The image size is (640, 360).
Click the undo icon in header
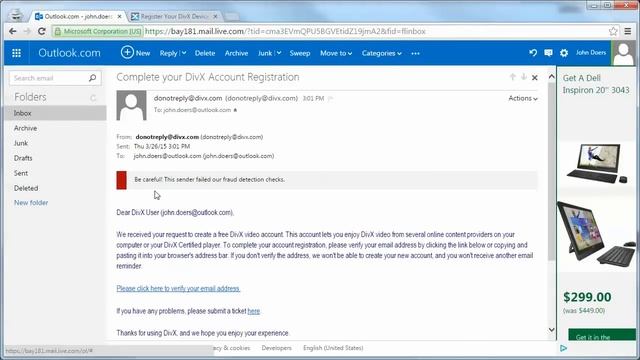[533, 53]
